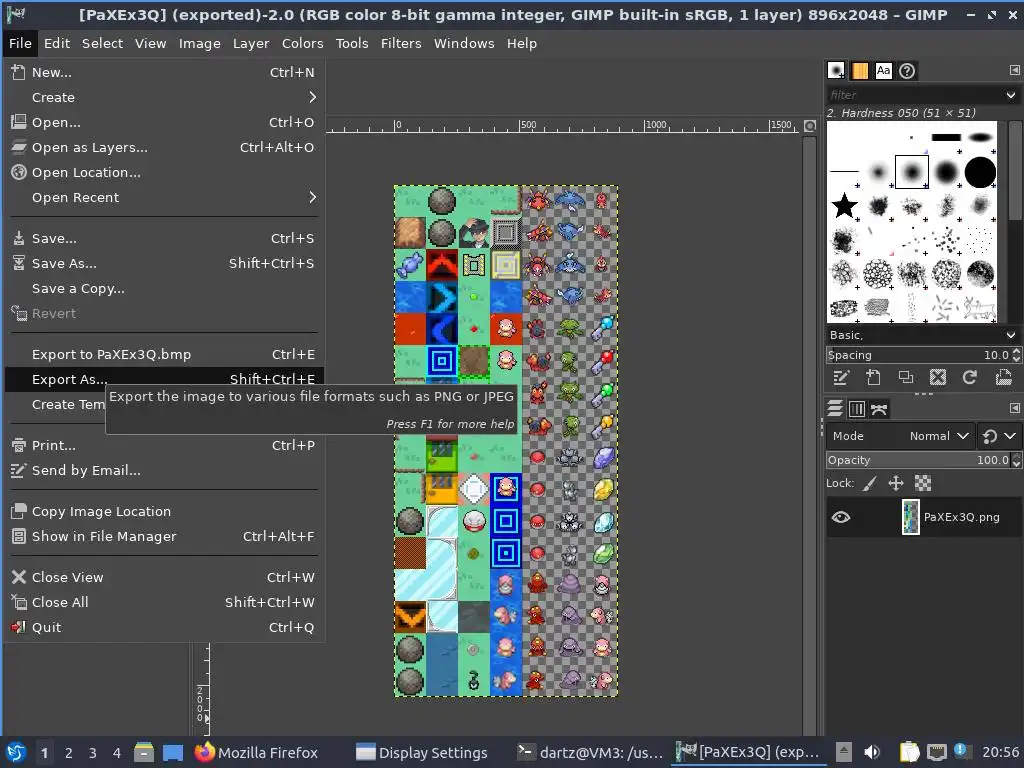Open the clipboard manager tray icon
The width and height of the screenshot is (1024, 768).
click(909, 752)
